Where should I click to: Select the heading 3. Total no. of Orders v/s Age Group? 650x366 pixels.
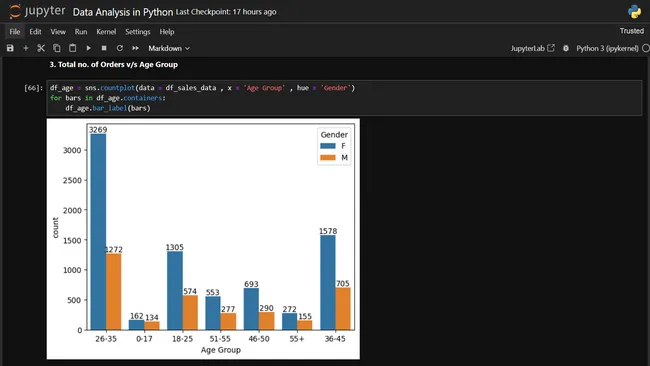114,64
